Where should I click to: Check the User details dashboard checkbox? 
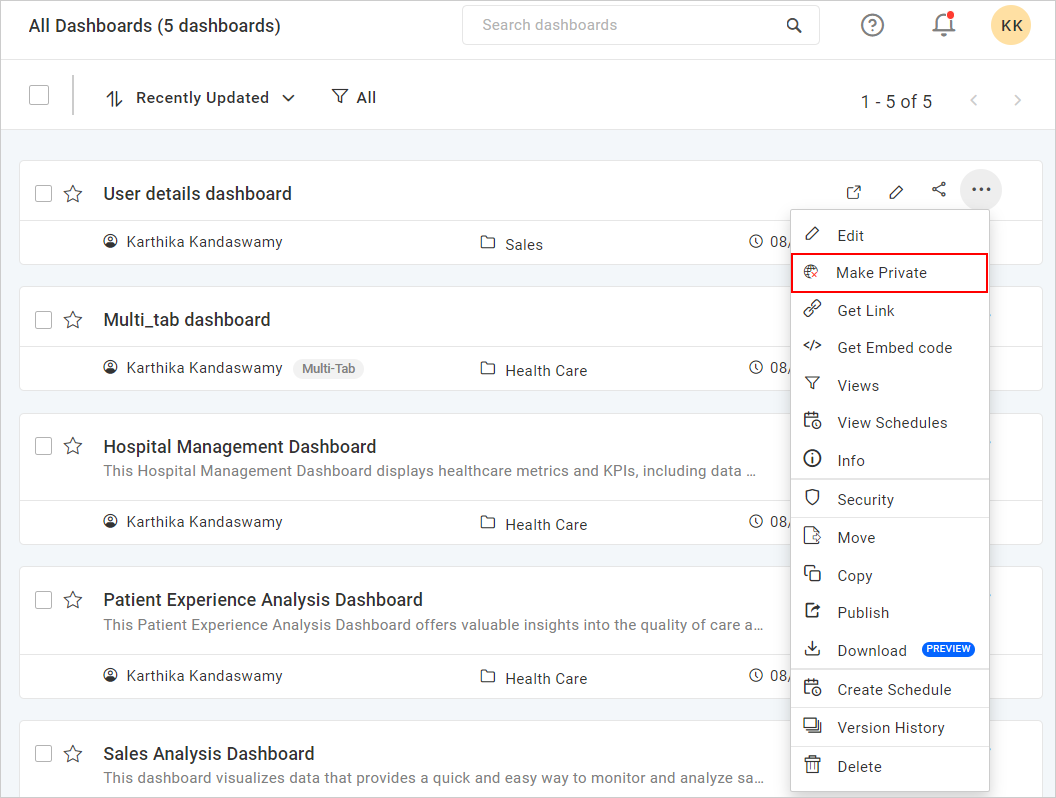coord(43,193)
